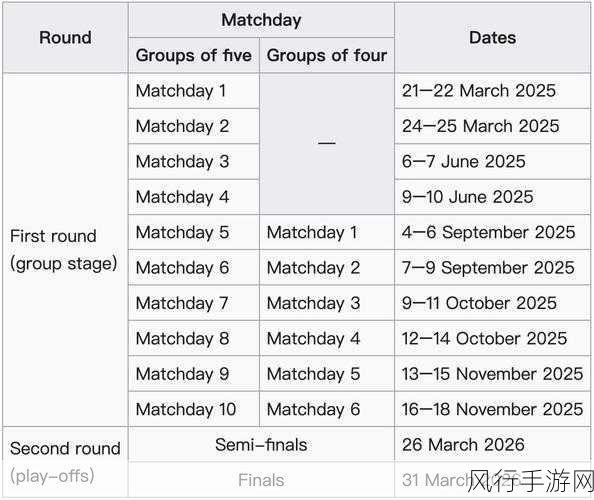Image resolution: width=594 pixels, height=500 pixels.
Task: Select the 21–22 March 2025 date cell
Action: coord(492,91)
